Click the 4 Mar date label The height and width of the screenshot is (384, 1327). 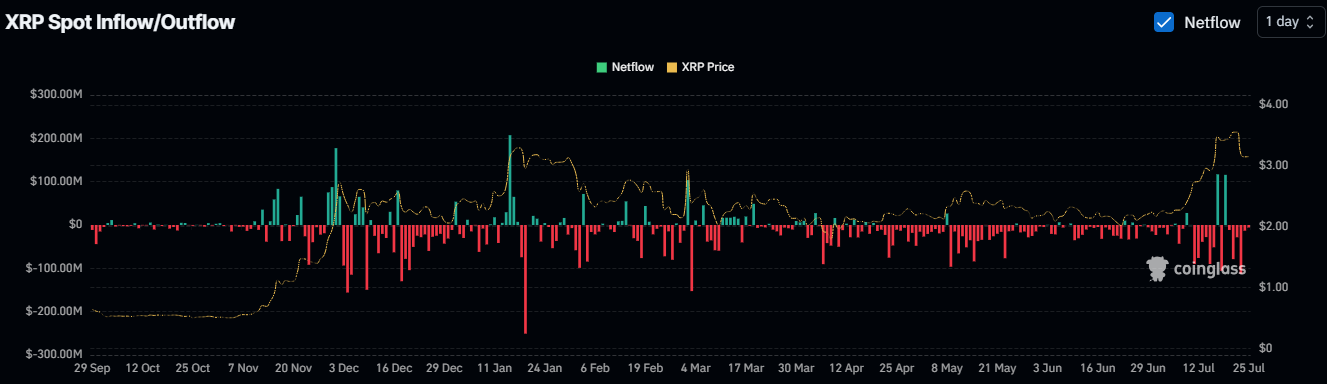coord(695,368)
